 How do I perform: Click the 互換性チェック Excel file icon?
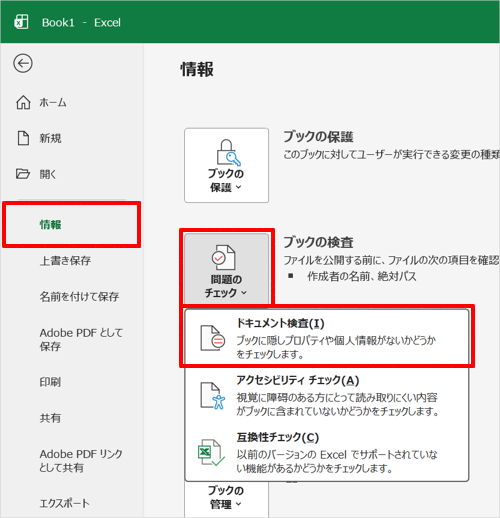[211, 452]
